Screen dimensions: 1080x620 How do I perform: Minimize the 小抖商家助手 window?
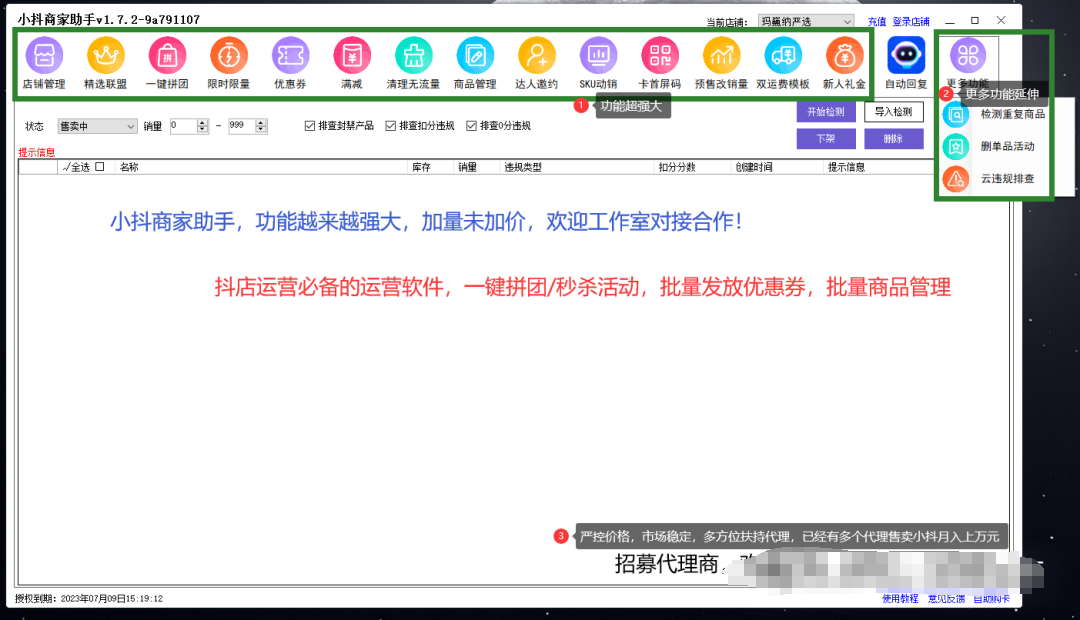(950, 21)
